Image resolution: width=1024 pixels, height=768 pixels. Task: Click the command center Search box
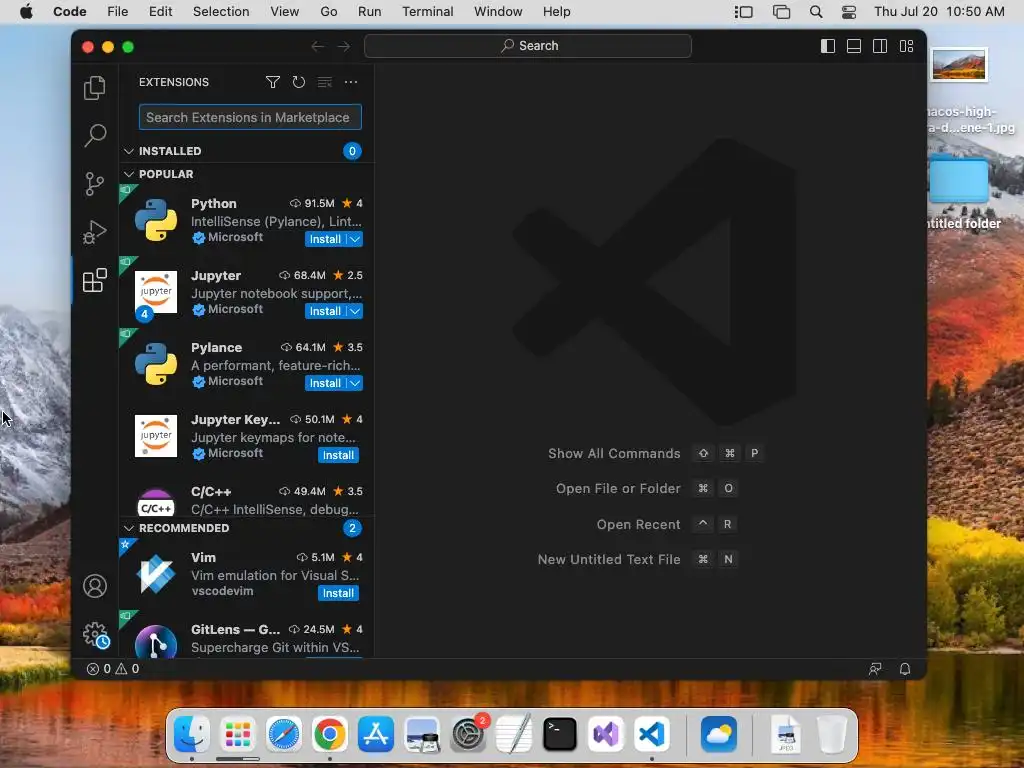[528, 46]
